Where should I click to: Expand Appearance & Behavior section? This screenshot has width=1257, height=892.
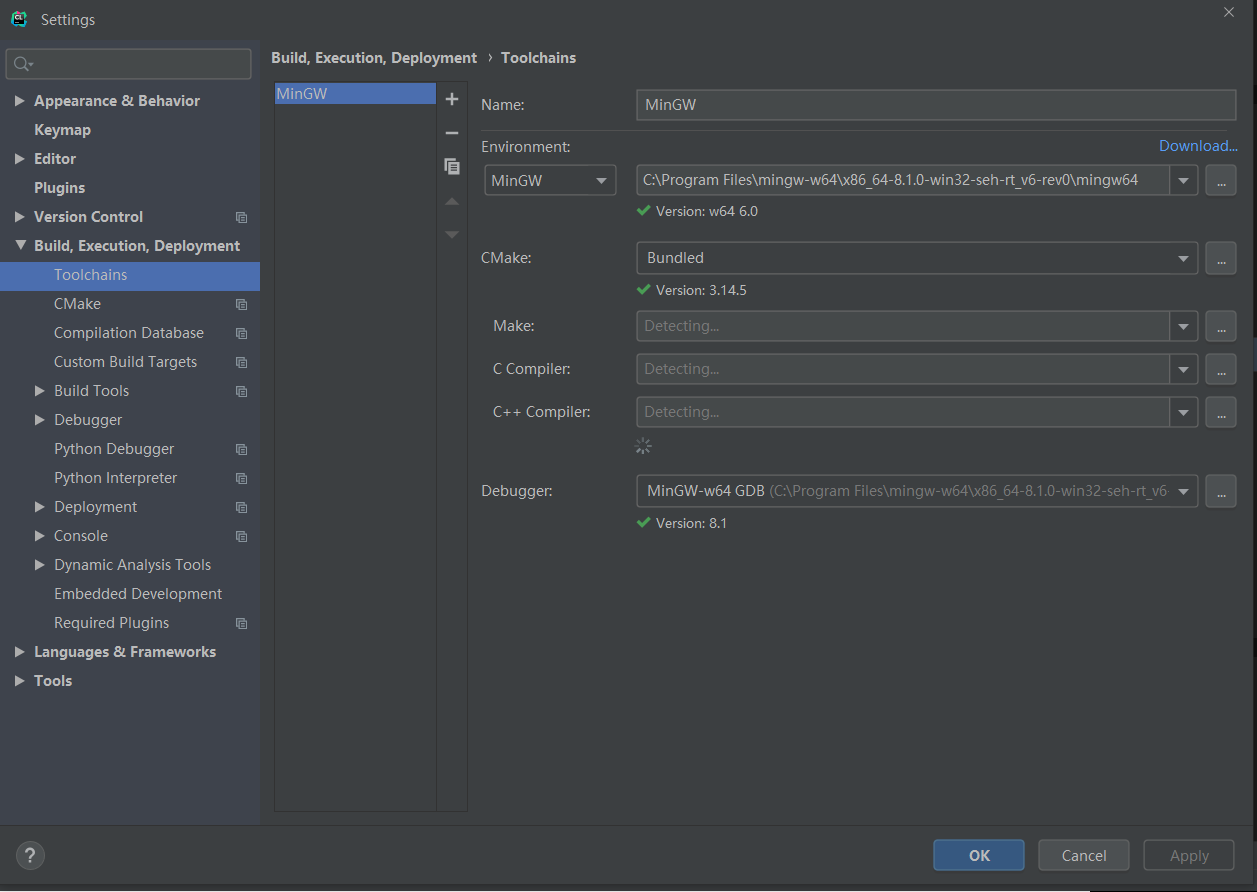pyautogui.click(x=20, y=101)
